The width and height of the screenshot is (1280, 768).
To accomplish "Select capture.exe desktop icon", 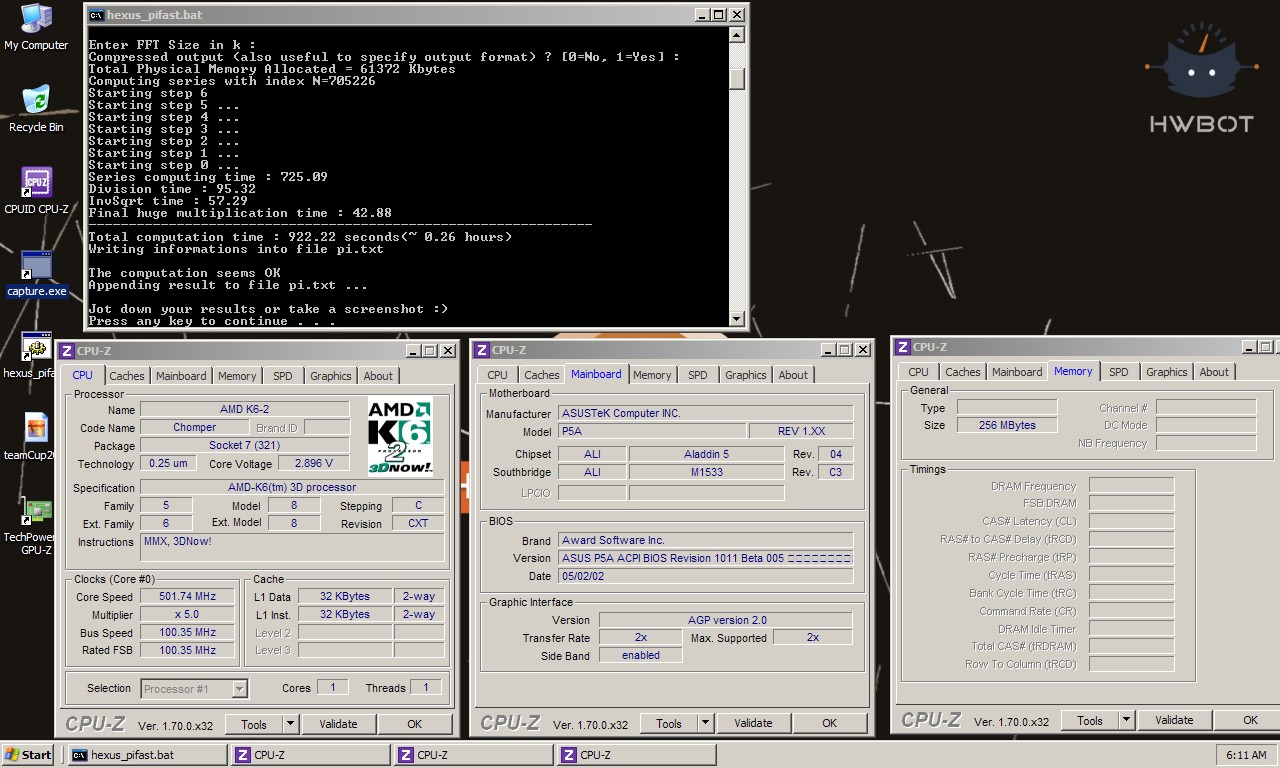I will tap(36, 274).
